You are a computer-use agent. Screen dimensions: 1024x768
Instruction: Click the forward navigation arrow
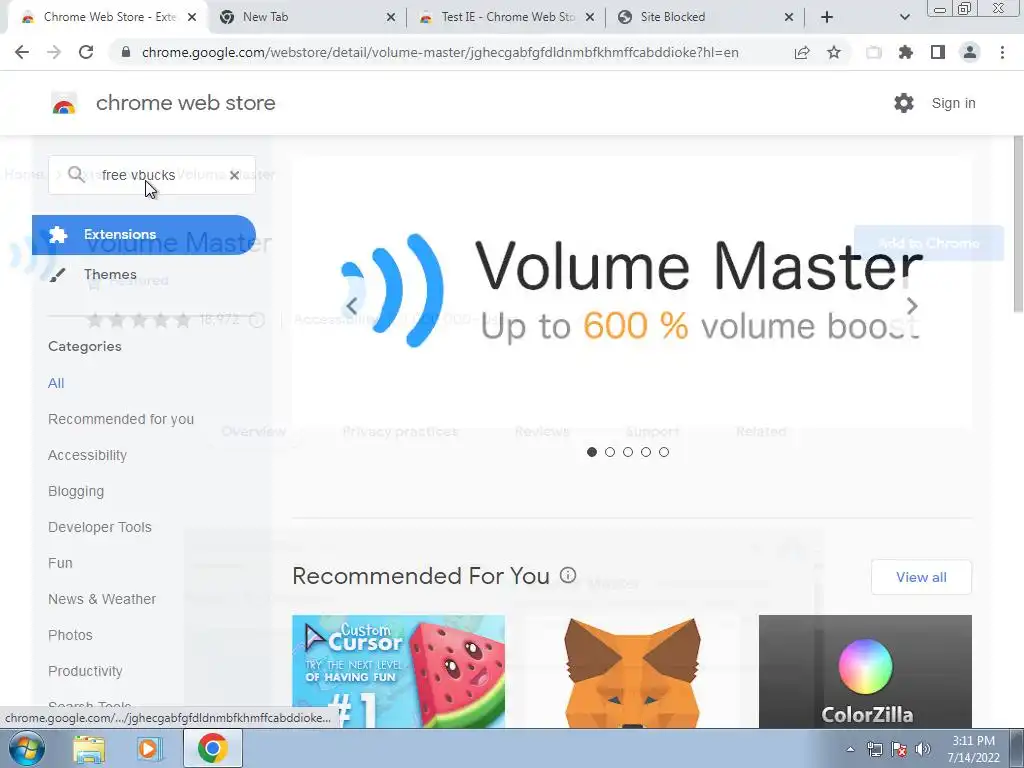click(x=54, y=52)
